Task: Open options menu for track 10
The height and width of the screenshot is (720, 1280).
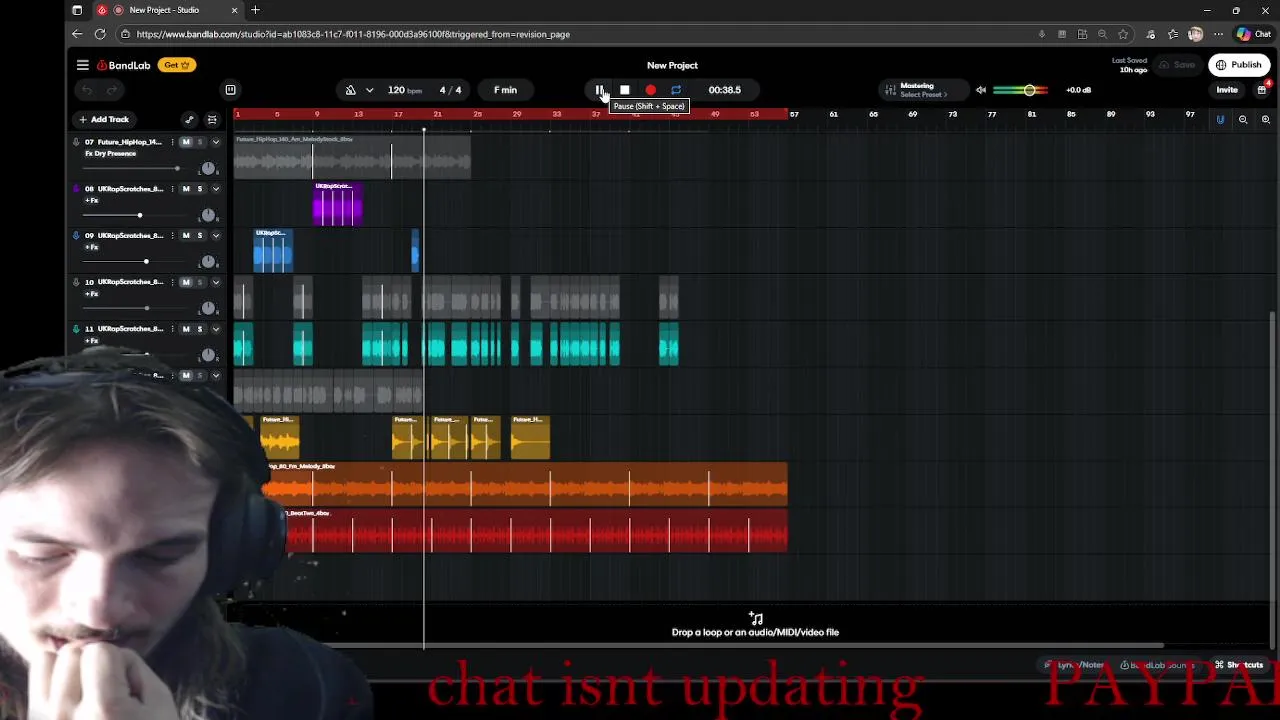Action: pos(172,282)
